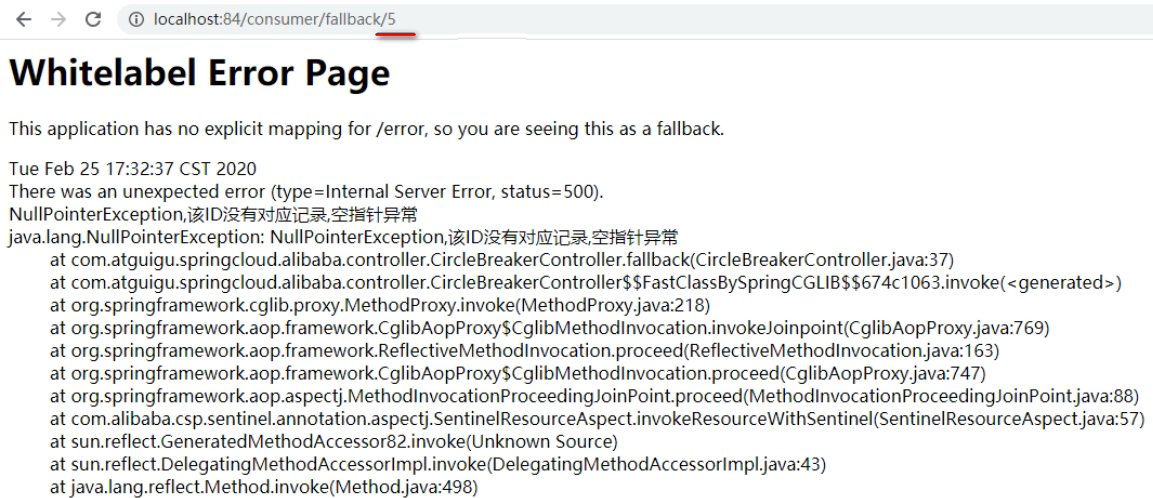The width and height of the screenshot is (1153, 498).
Task: Click the CircleBreakerController.java:37 stack frame
Action: 501,260
